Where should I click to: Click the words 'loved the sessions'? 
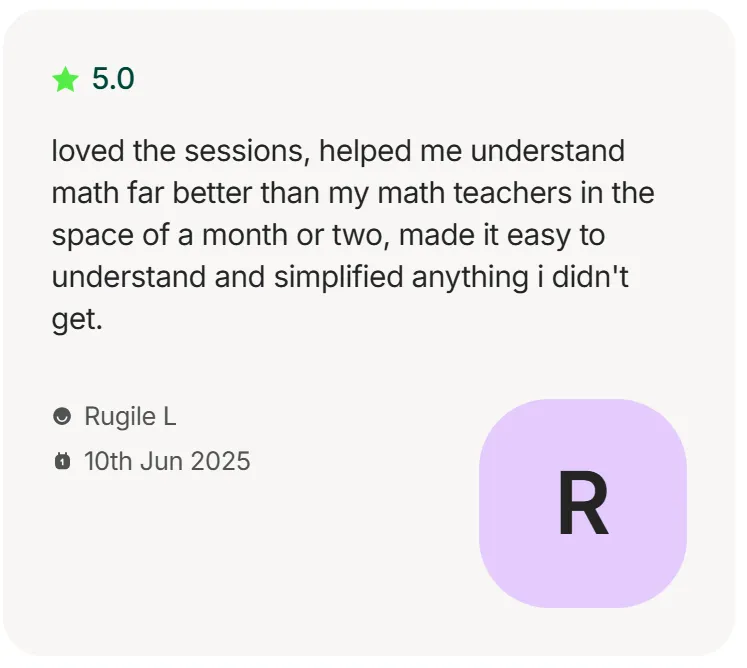click(x=178, y=151)
